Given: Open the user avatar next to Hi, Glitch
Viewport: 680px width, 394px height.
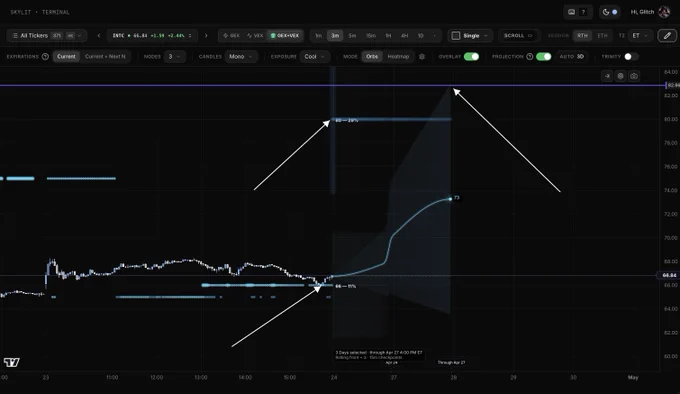Looking at the screenshot, I should [664, 12].
